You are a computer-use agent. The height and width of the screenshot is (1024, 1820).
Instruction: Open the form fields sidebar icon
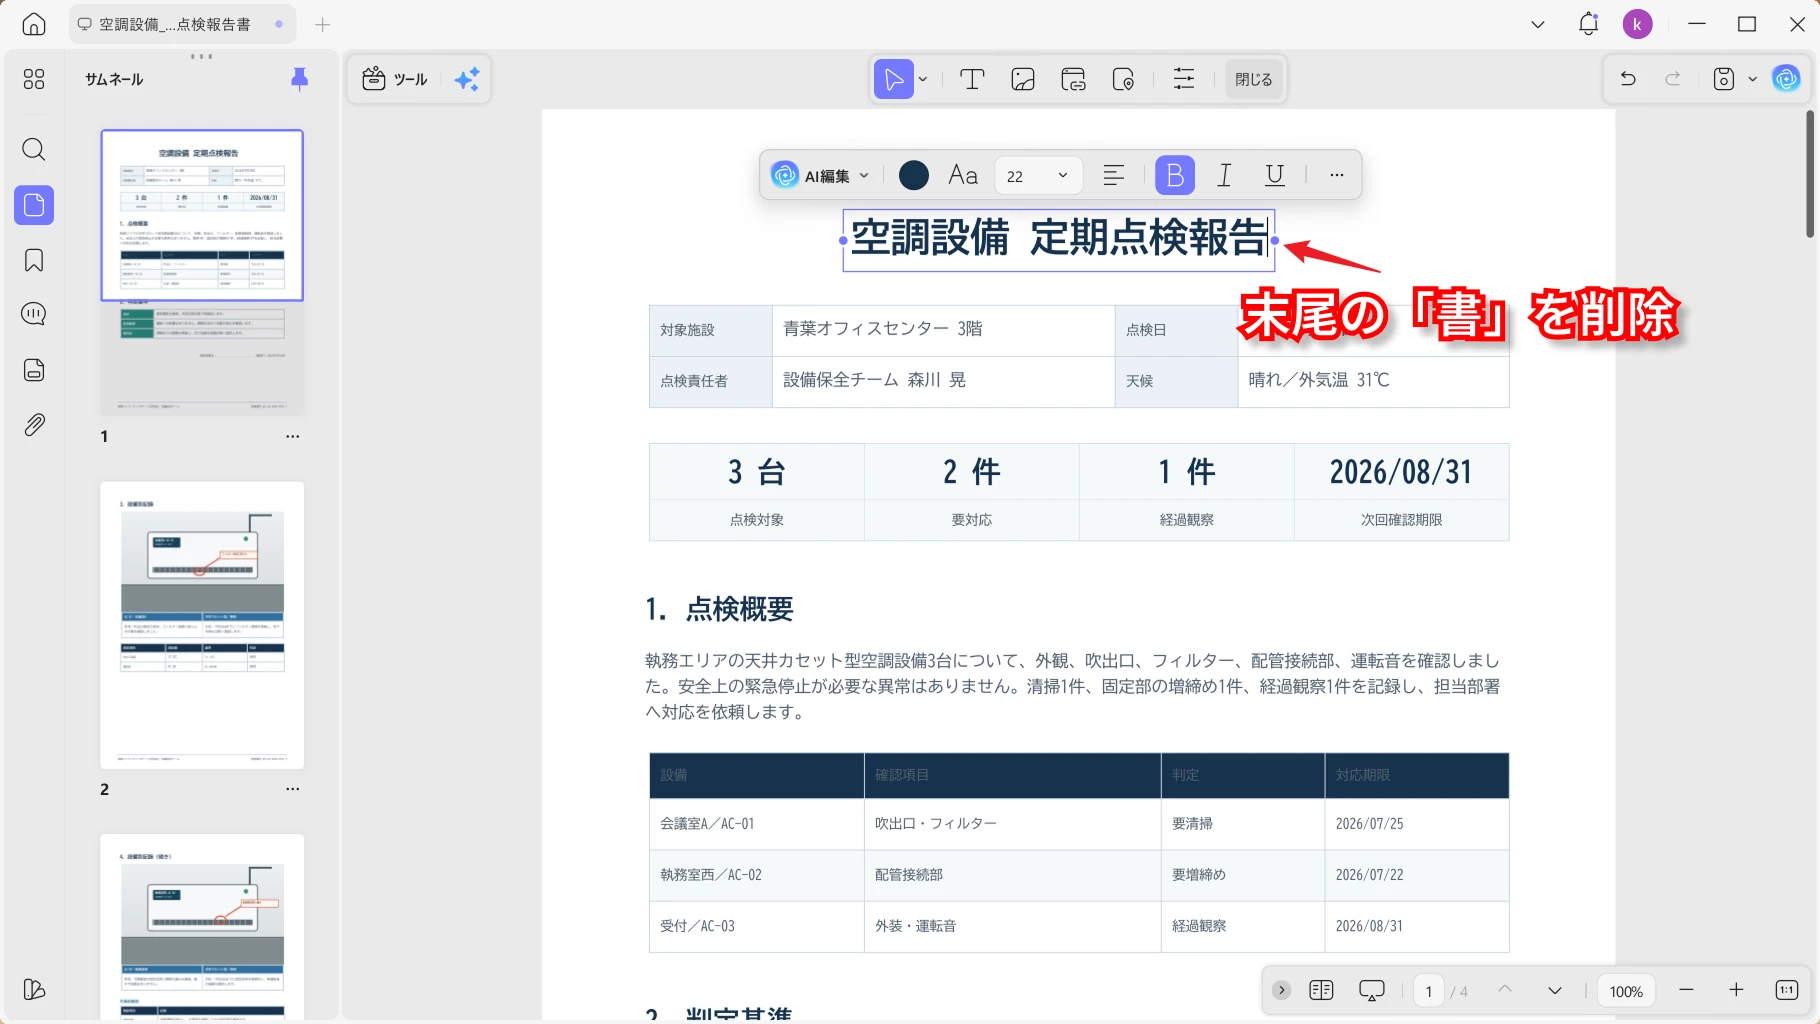tap(34, 370)
